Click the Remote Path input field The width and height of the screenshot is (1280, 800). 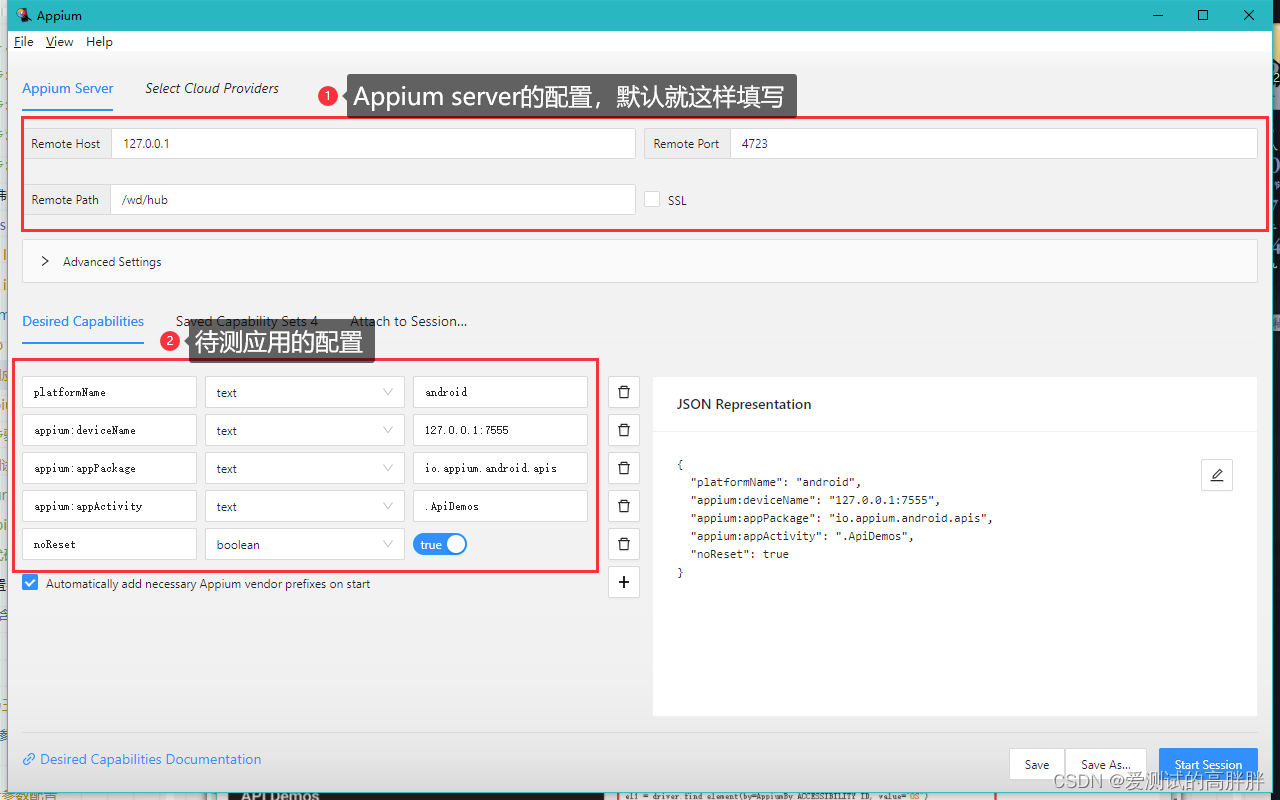click(x=373, y=199)
